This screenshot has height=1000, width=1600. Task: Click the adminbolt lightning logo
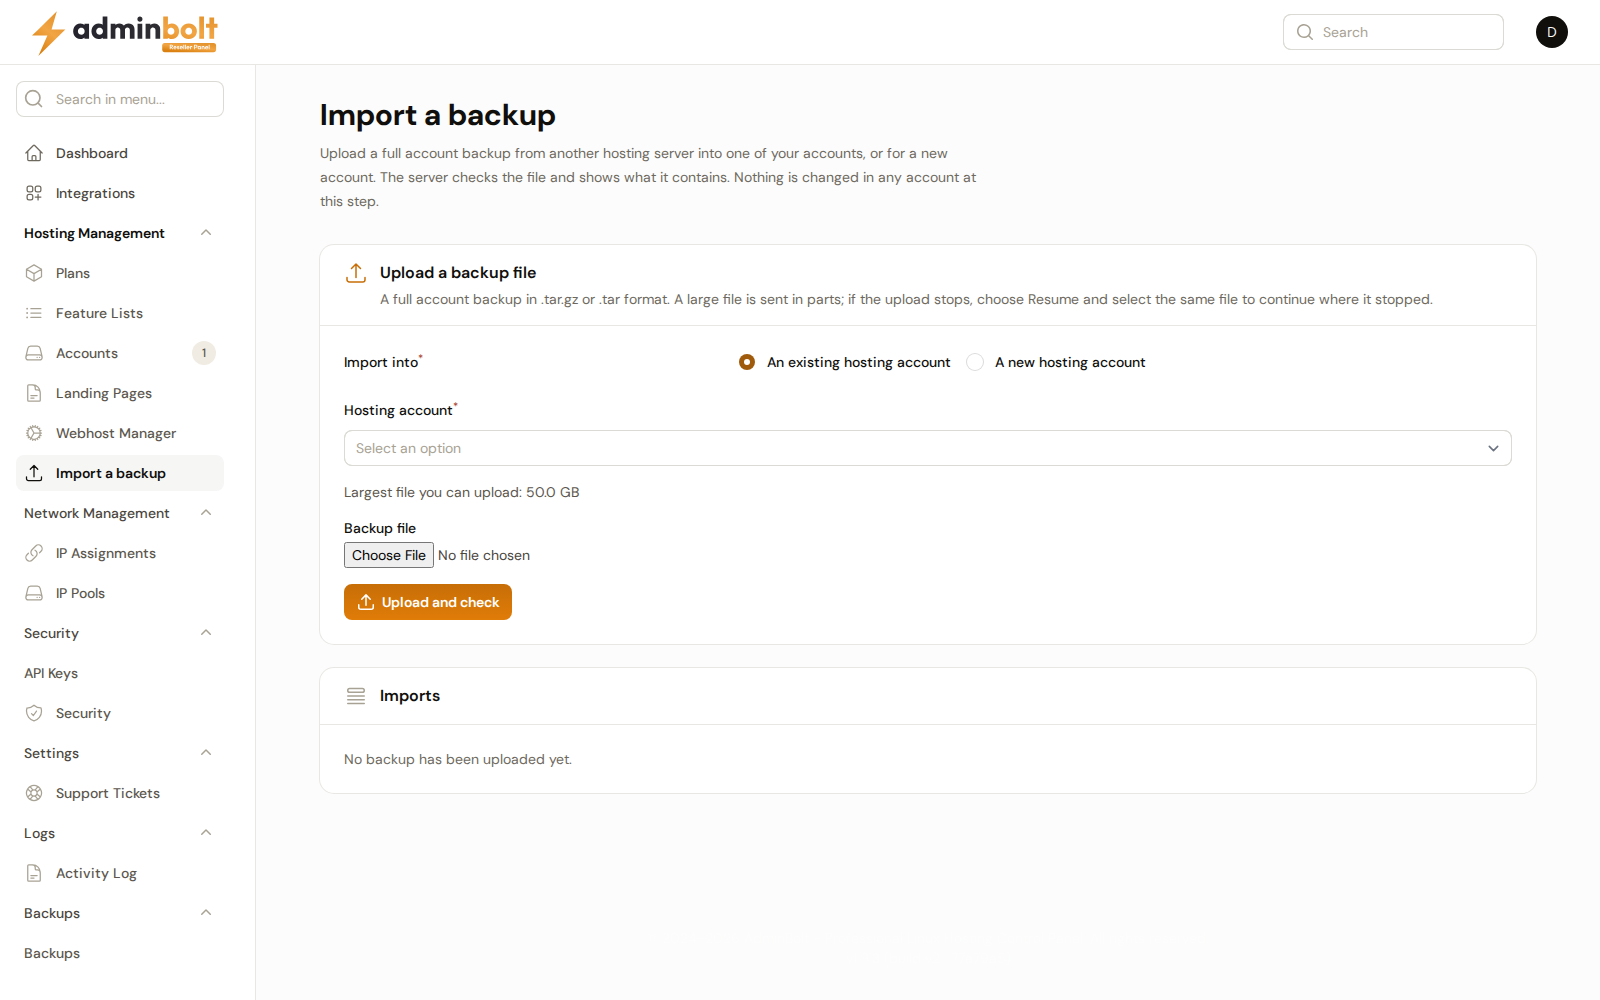125,32
